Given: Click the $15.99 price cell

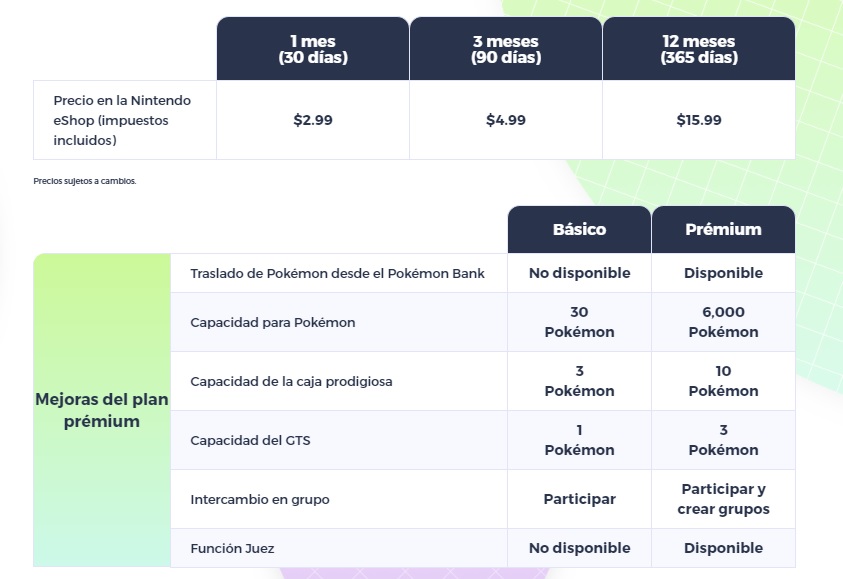Looking at the screenshot, I should coord(699,120).
